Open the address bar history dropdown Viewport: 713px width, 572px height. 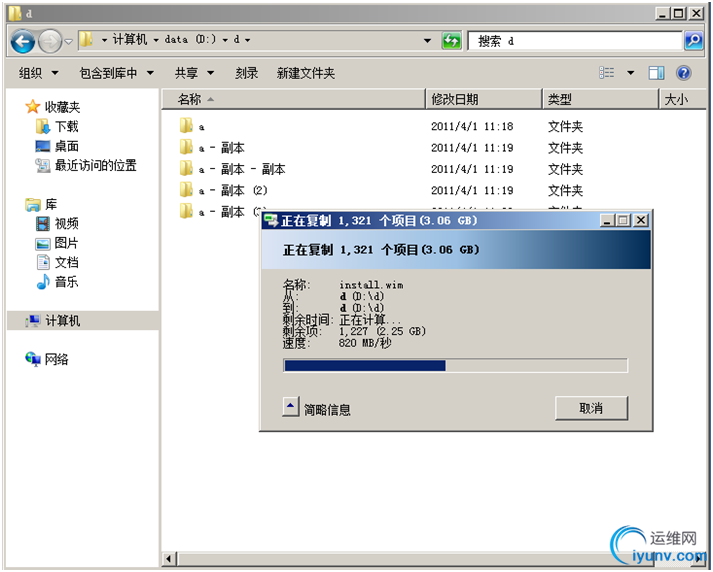coord(427,40)
